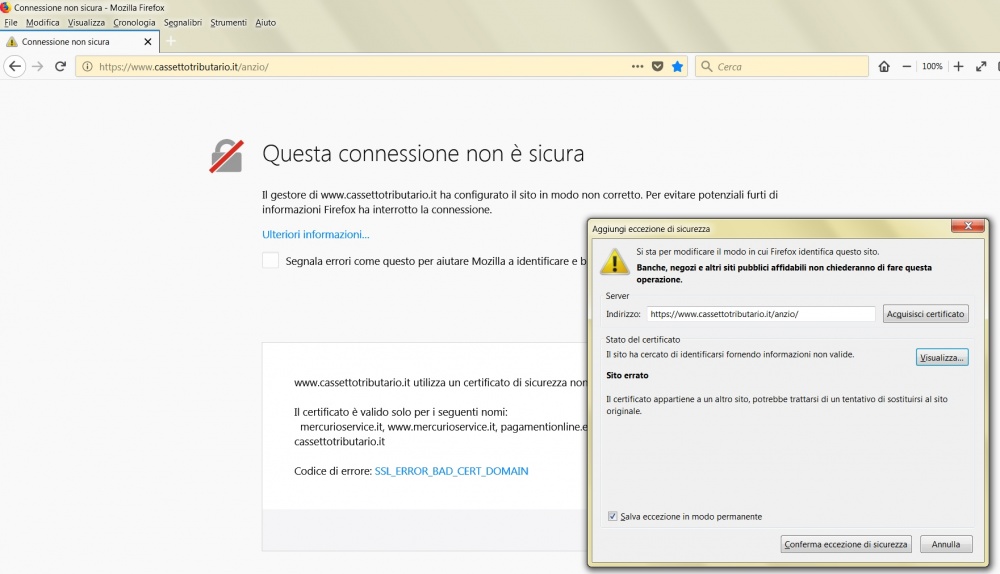Uncheck Salva eccezione in modo permanente
This screenshot has height=574, width=1000.
click(x=612, y=516)
